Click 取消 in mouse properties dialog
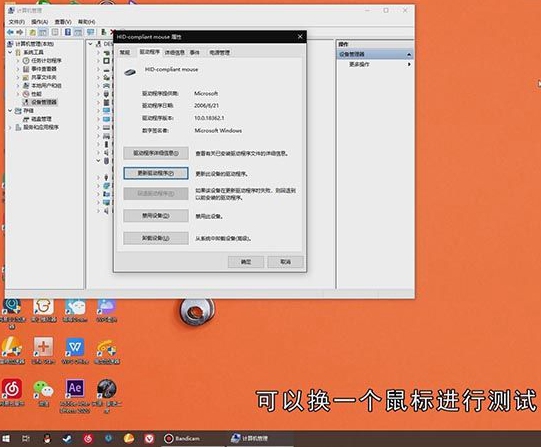Viewport: 541px width, 447px height. (285, 262)
